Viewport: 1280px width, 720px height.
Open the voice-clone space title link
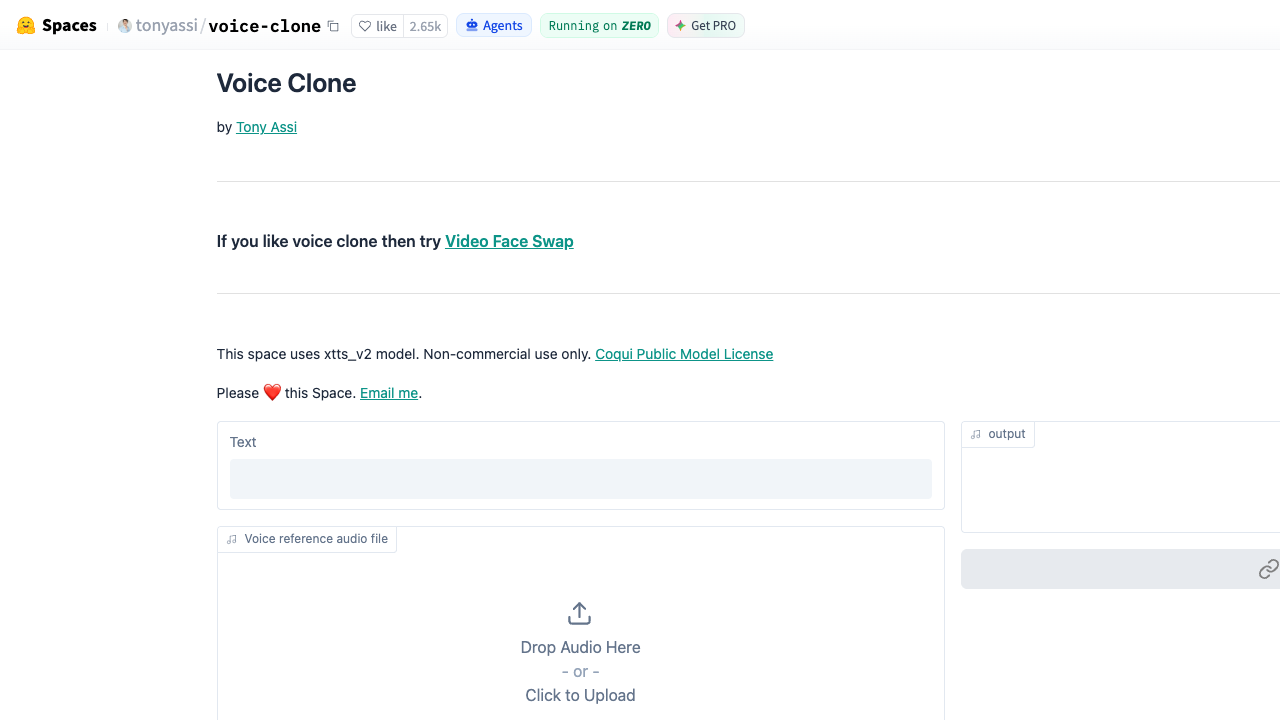[264, 26]
